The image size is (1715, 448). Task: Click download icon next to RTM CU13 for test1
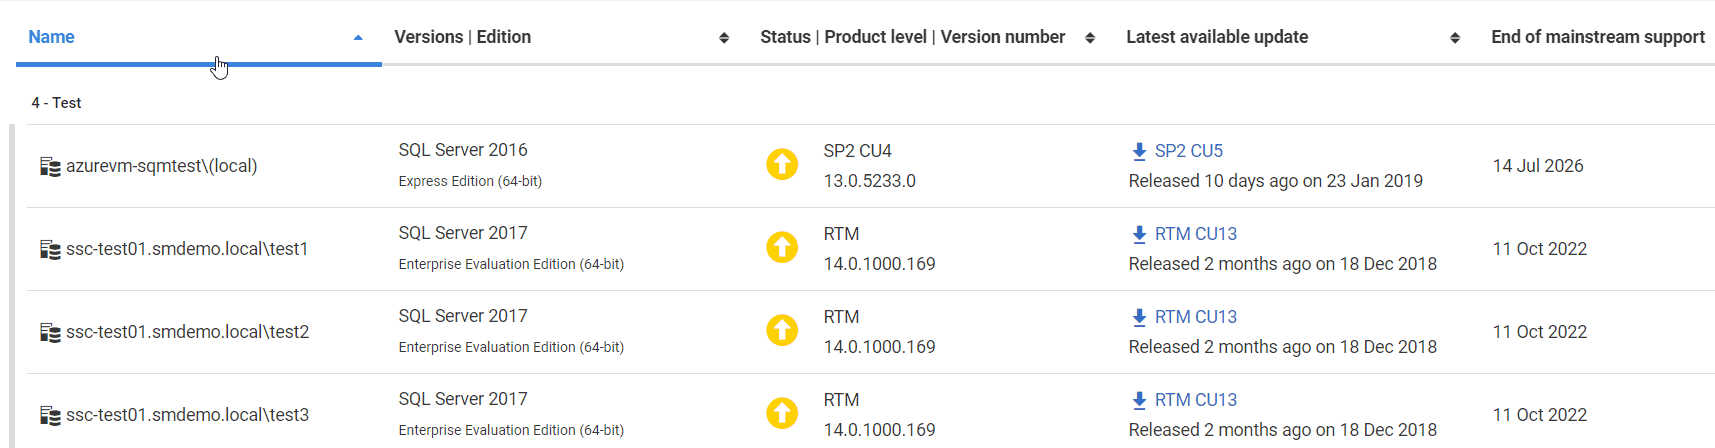coord(1139,234)
